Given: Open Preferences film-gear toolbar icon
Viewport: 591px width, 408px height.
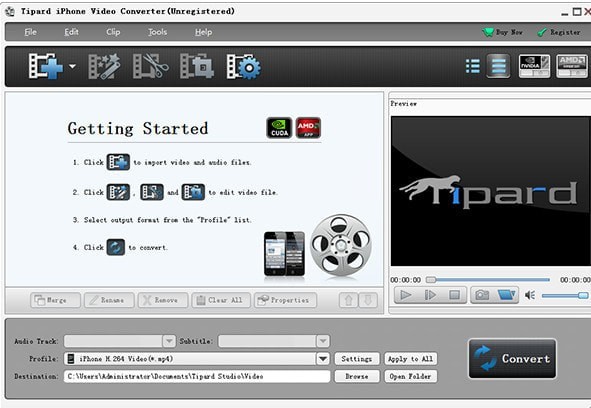Looking at the screenshot, I should pyautogui.click(x=243, y=66).
